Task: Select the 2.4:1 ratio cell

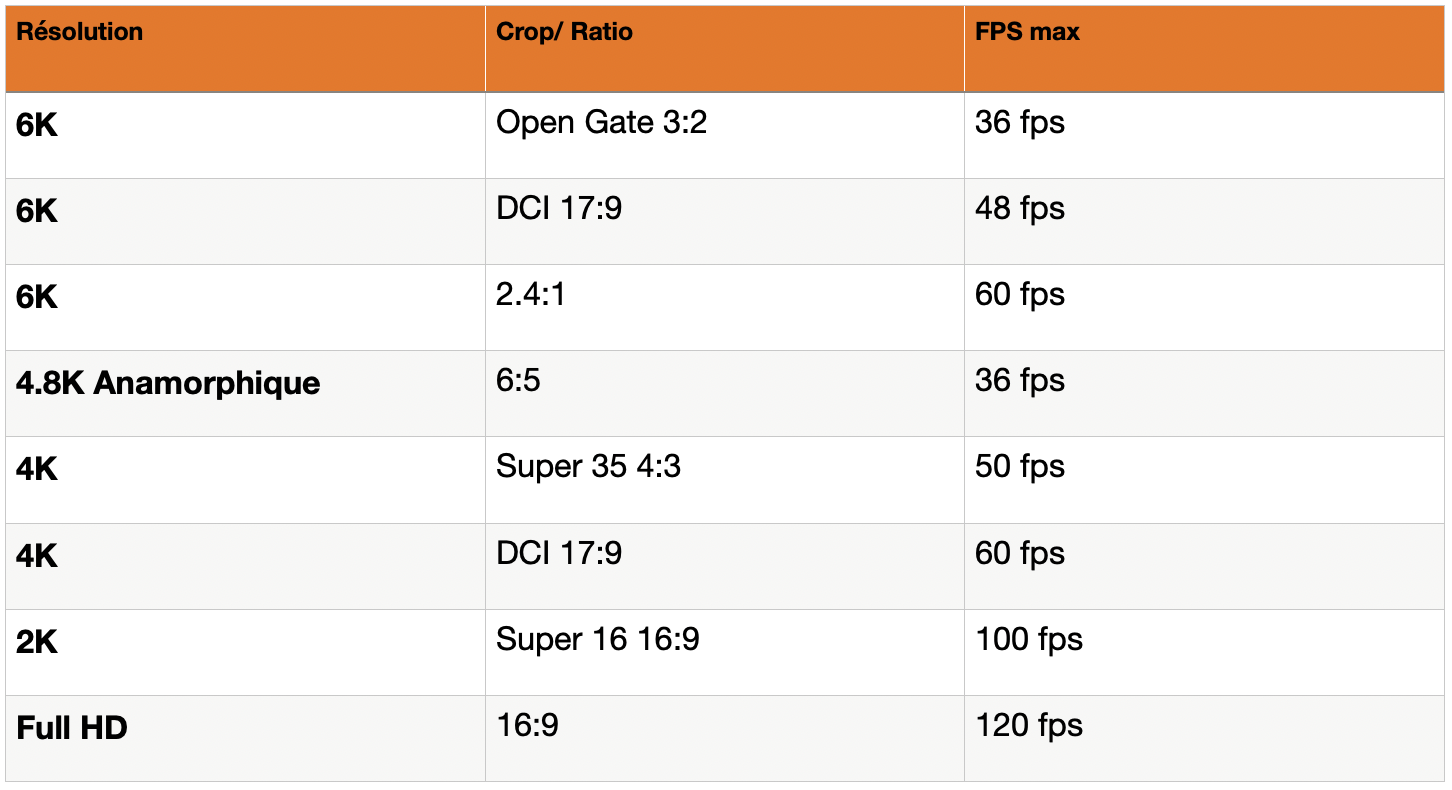Action: (x=530, y=295)
